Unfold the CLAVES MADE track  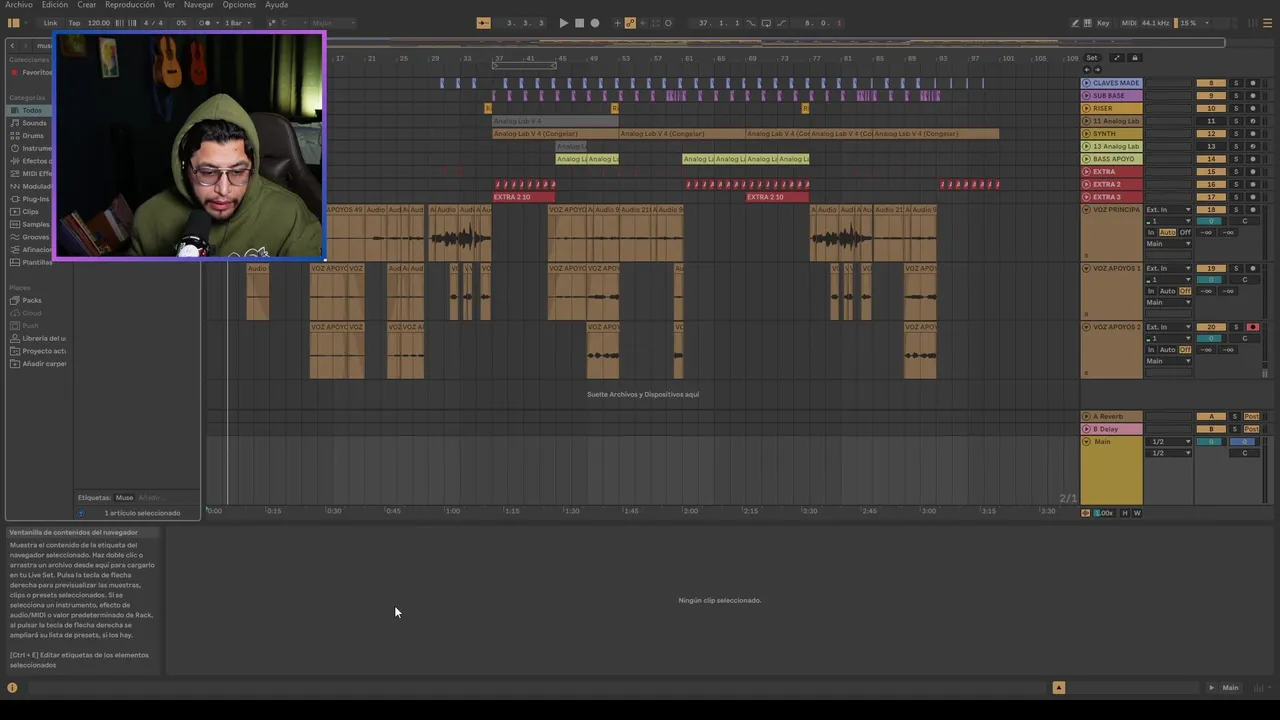1087,83
